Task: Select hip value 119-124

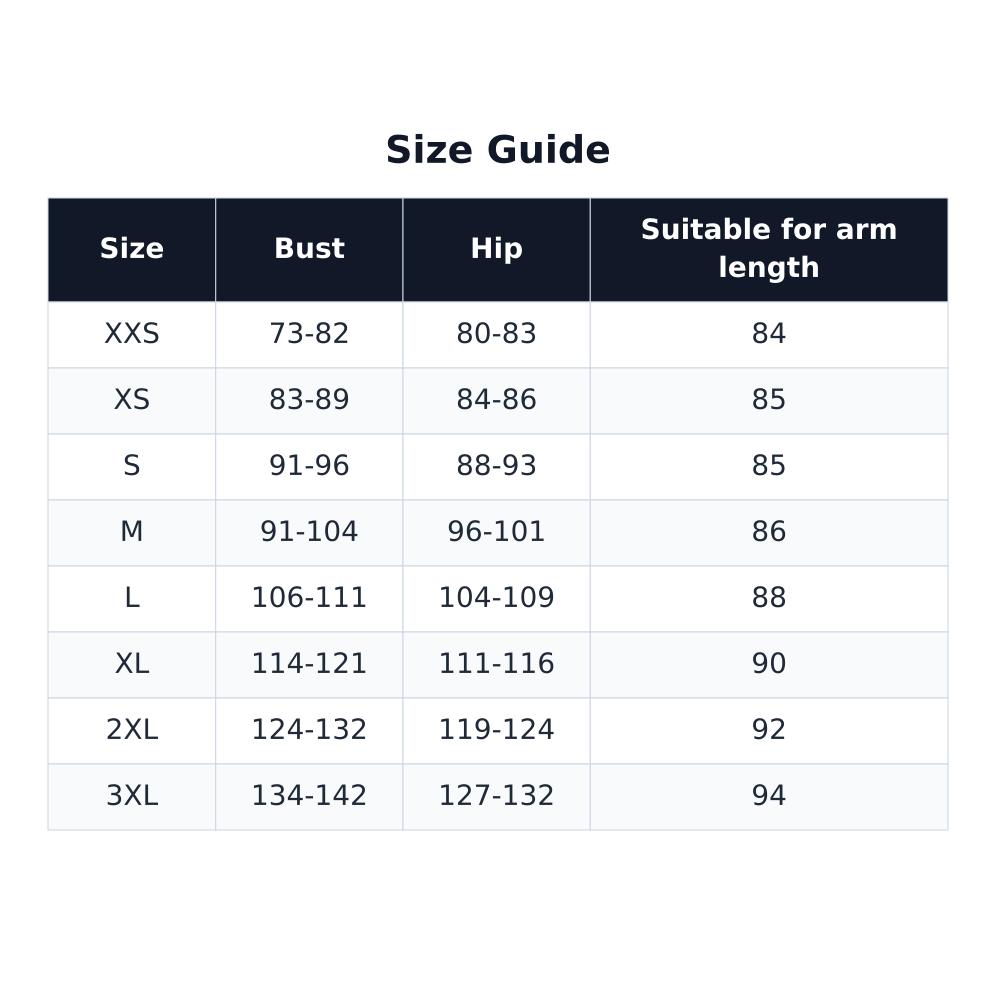Action: click(x=496, y=730)
